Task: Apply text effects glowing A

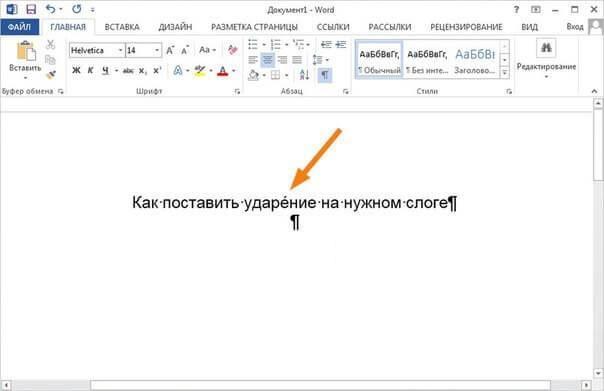Action: click(178, 71)
